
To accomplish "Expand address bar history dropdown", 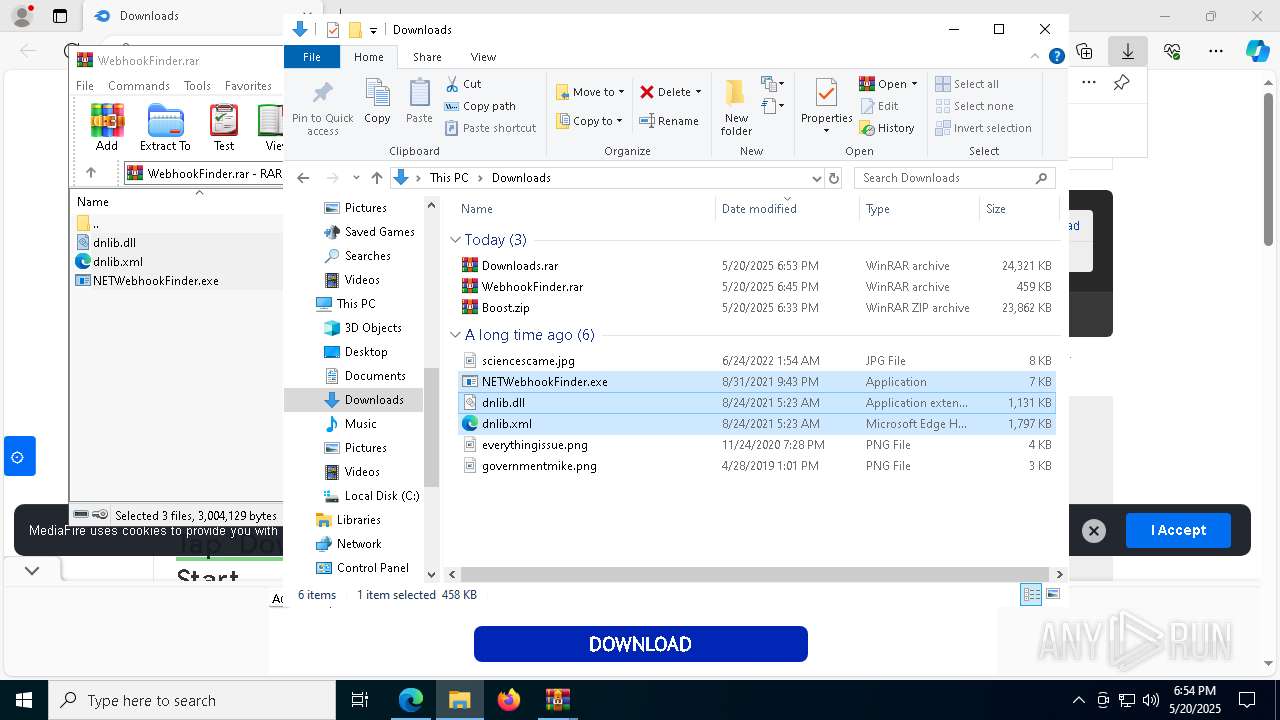I will pos(816,178).
